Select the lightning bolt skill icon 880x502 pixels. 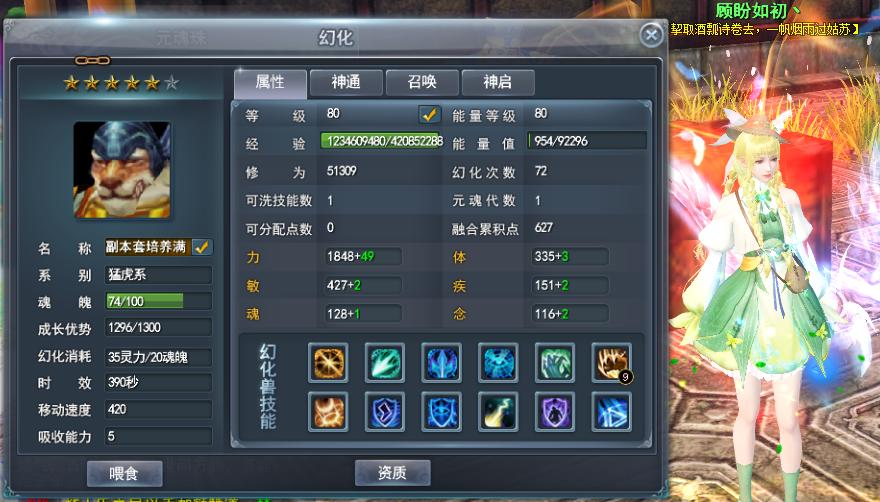(x=498, y=412)
